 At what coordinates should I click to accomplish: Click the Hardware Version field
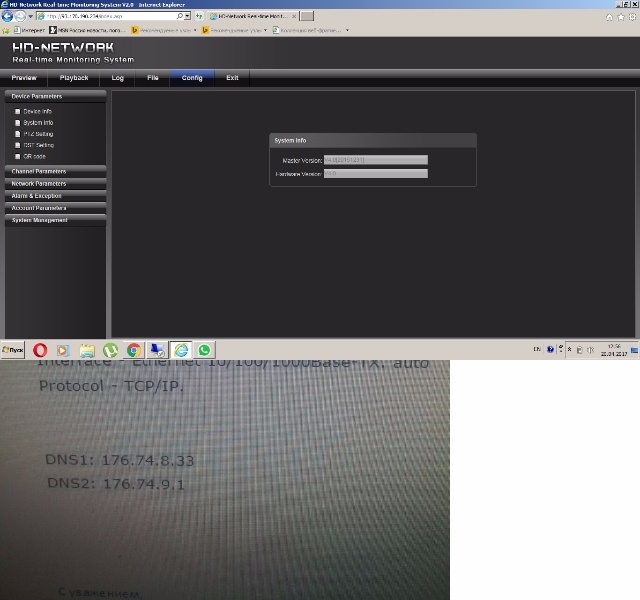pyautogui.click(x=376, y=173)
